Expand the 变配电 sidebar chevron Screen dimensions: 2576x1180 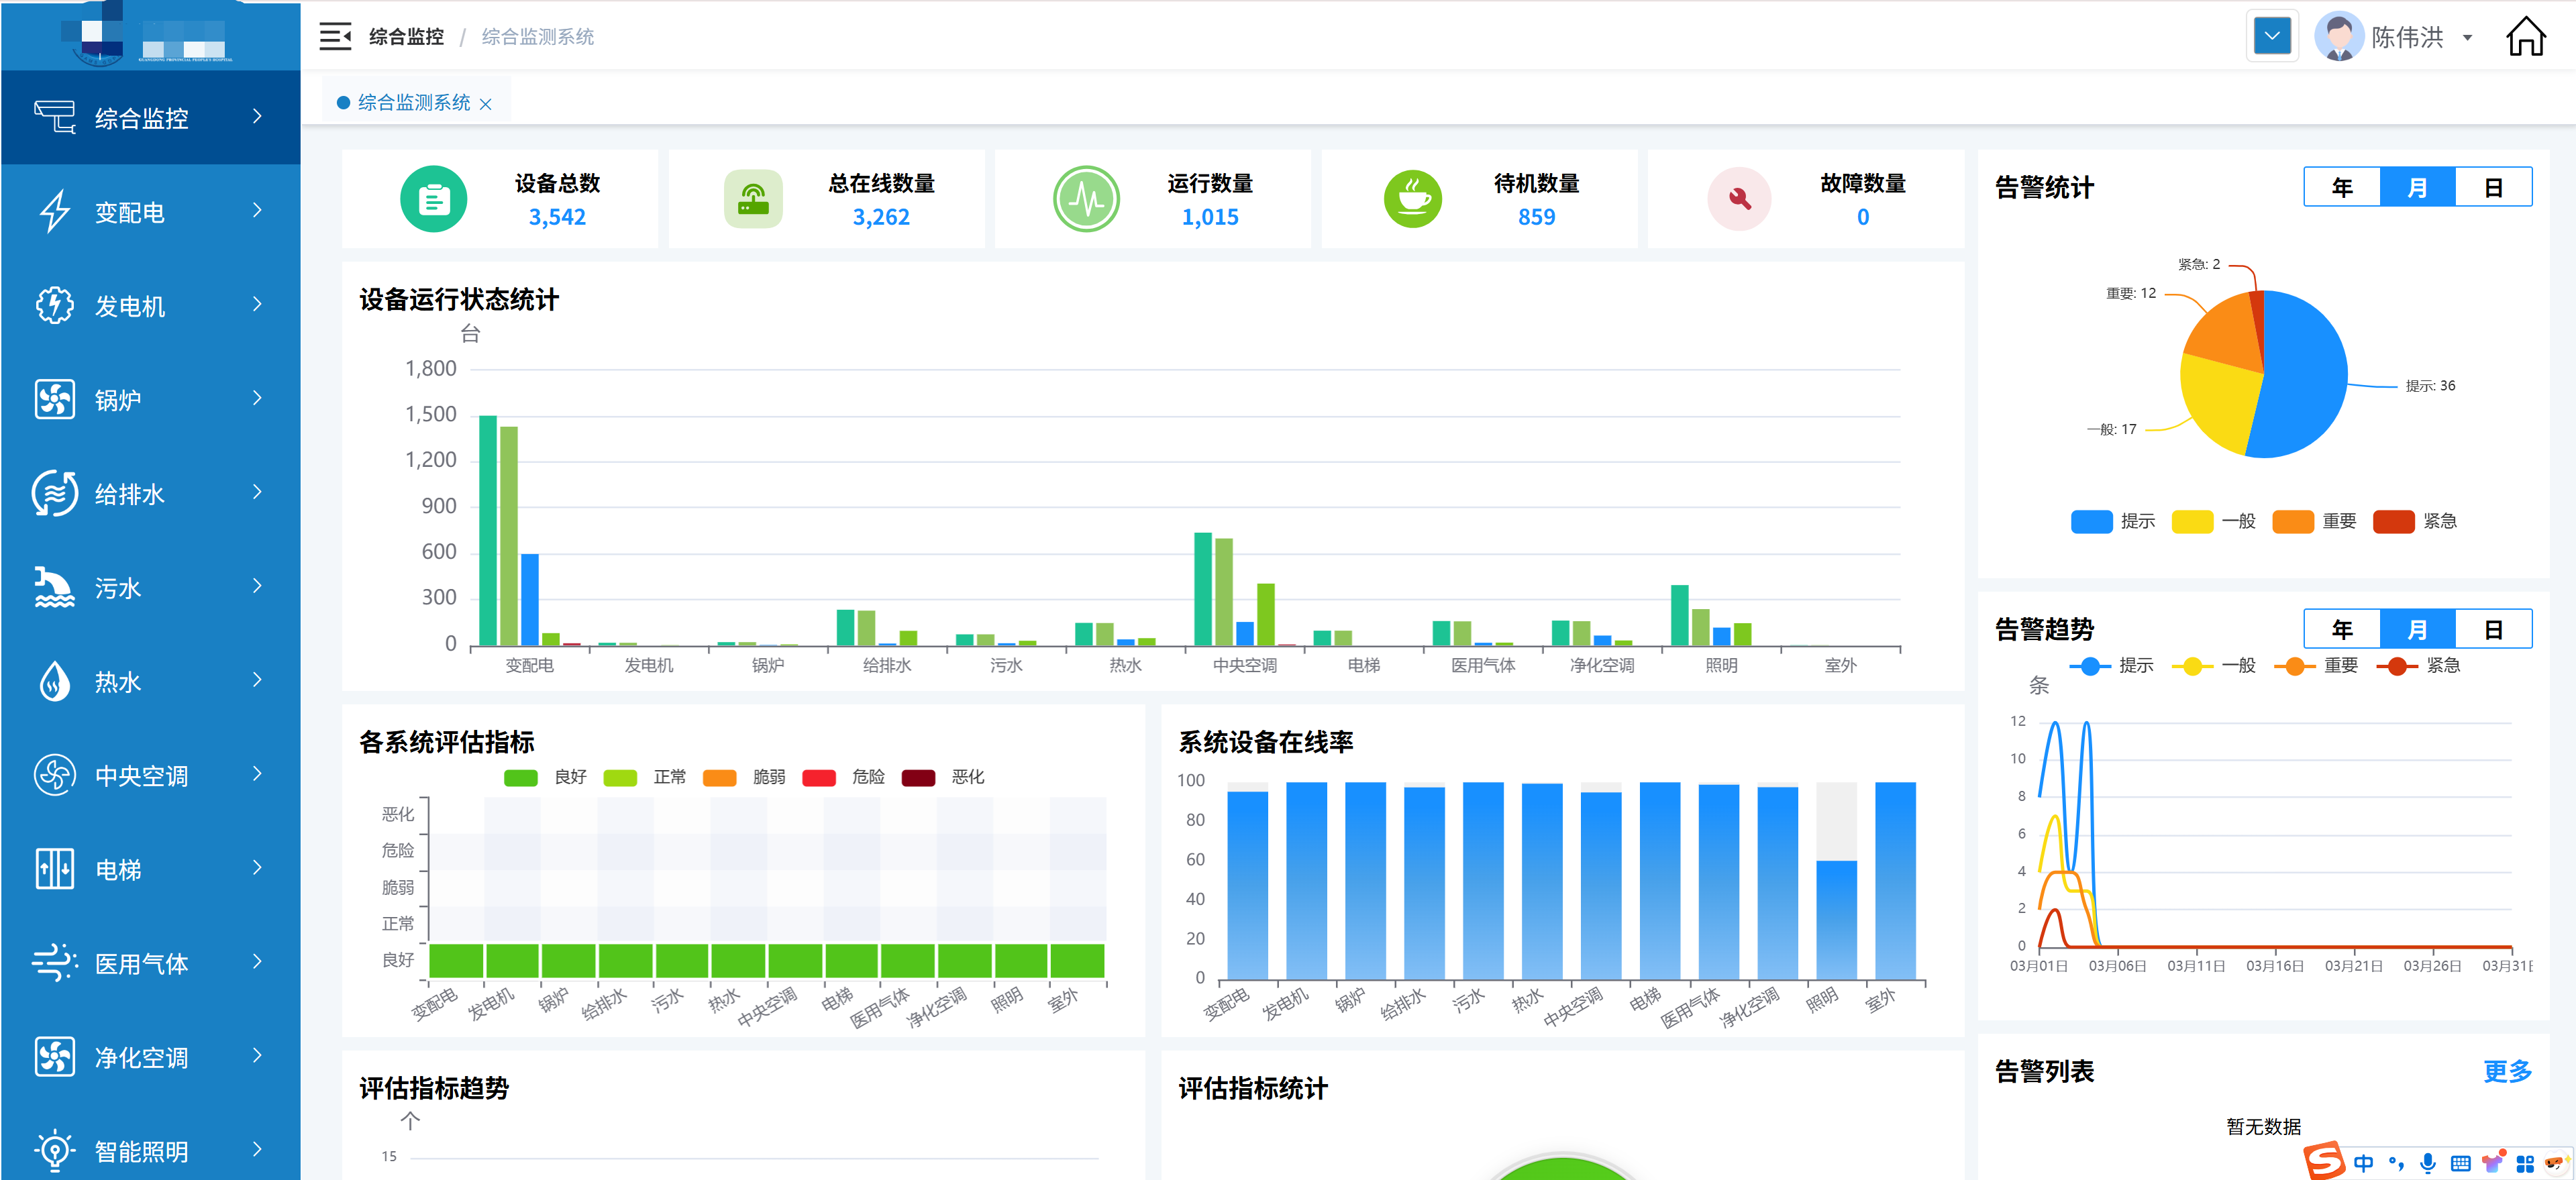257,210
